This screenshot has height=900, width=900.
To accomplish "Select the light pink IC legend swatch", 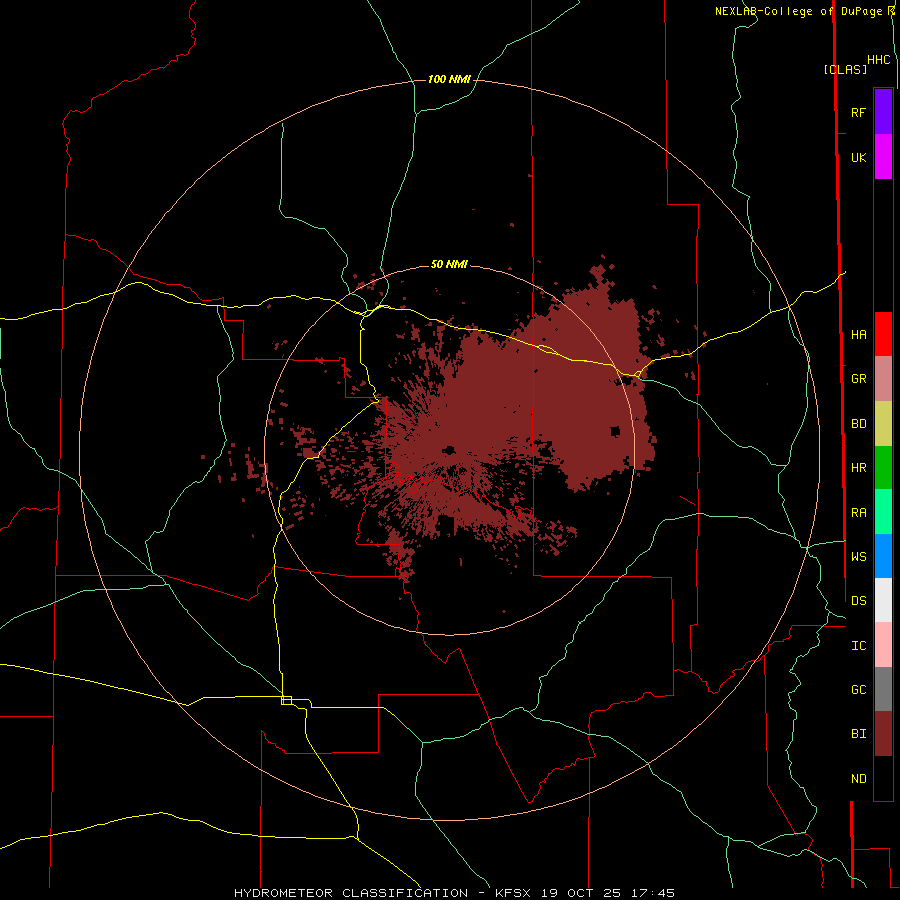I will (883, 645).
